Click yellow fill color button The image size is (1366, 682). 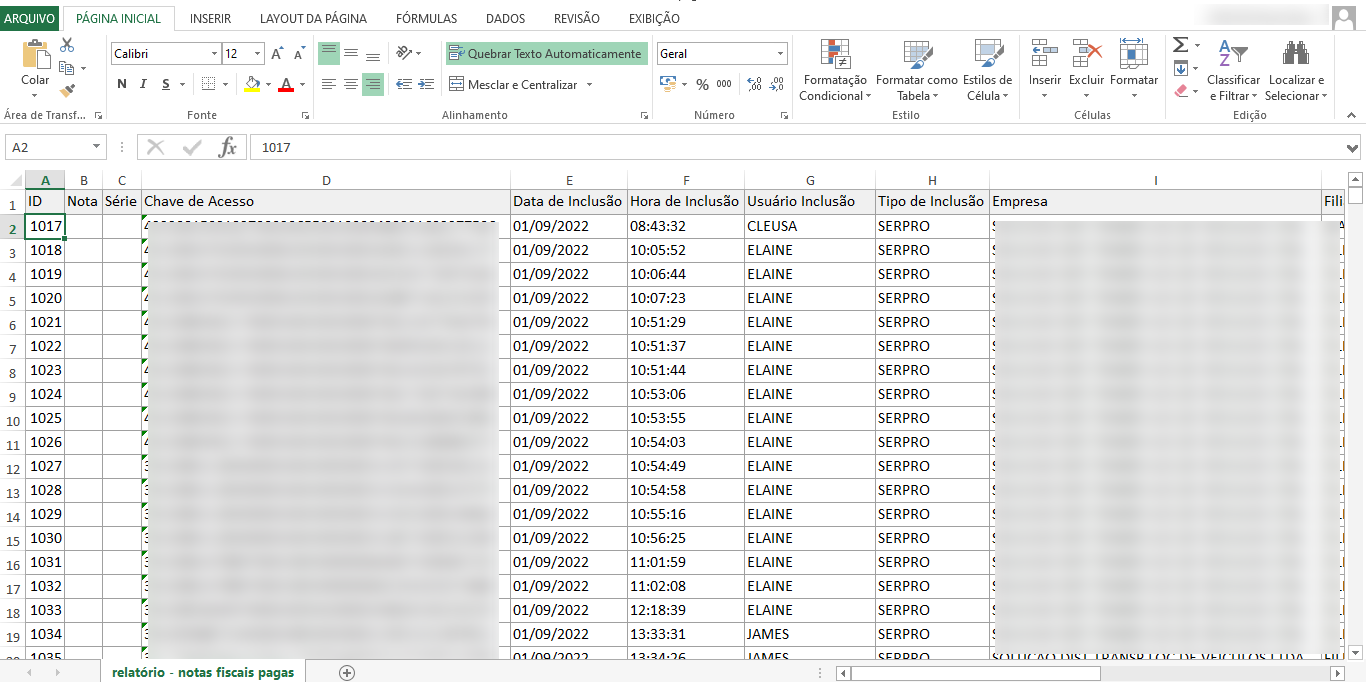click(x=252, y=84)
